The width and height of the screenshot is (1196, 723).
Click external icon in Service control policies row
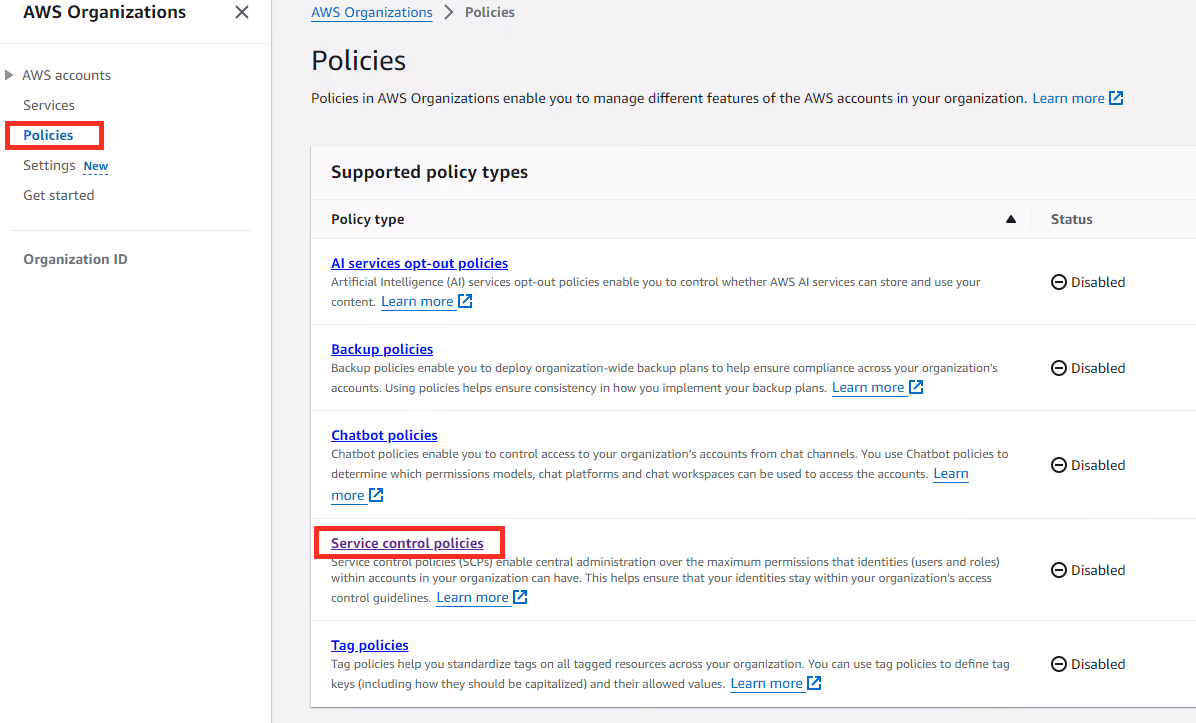(520, 597)
